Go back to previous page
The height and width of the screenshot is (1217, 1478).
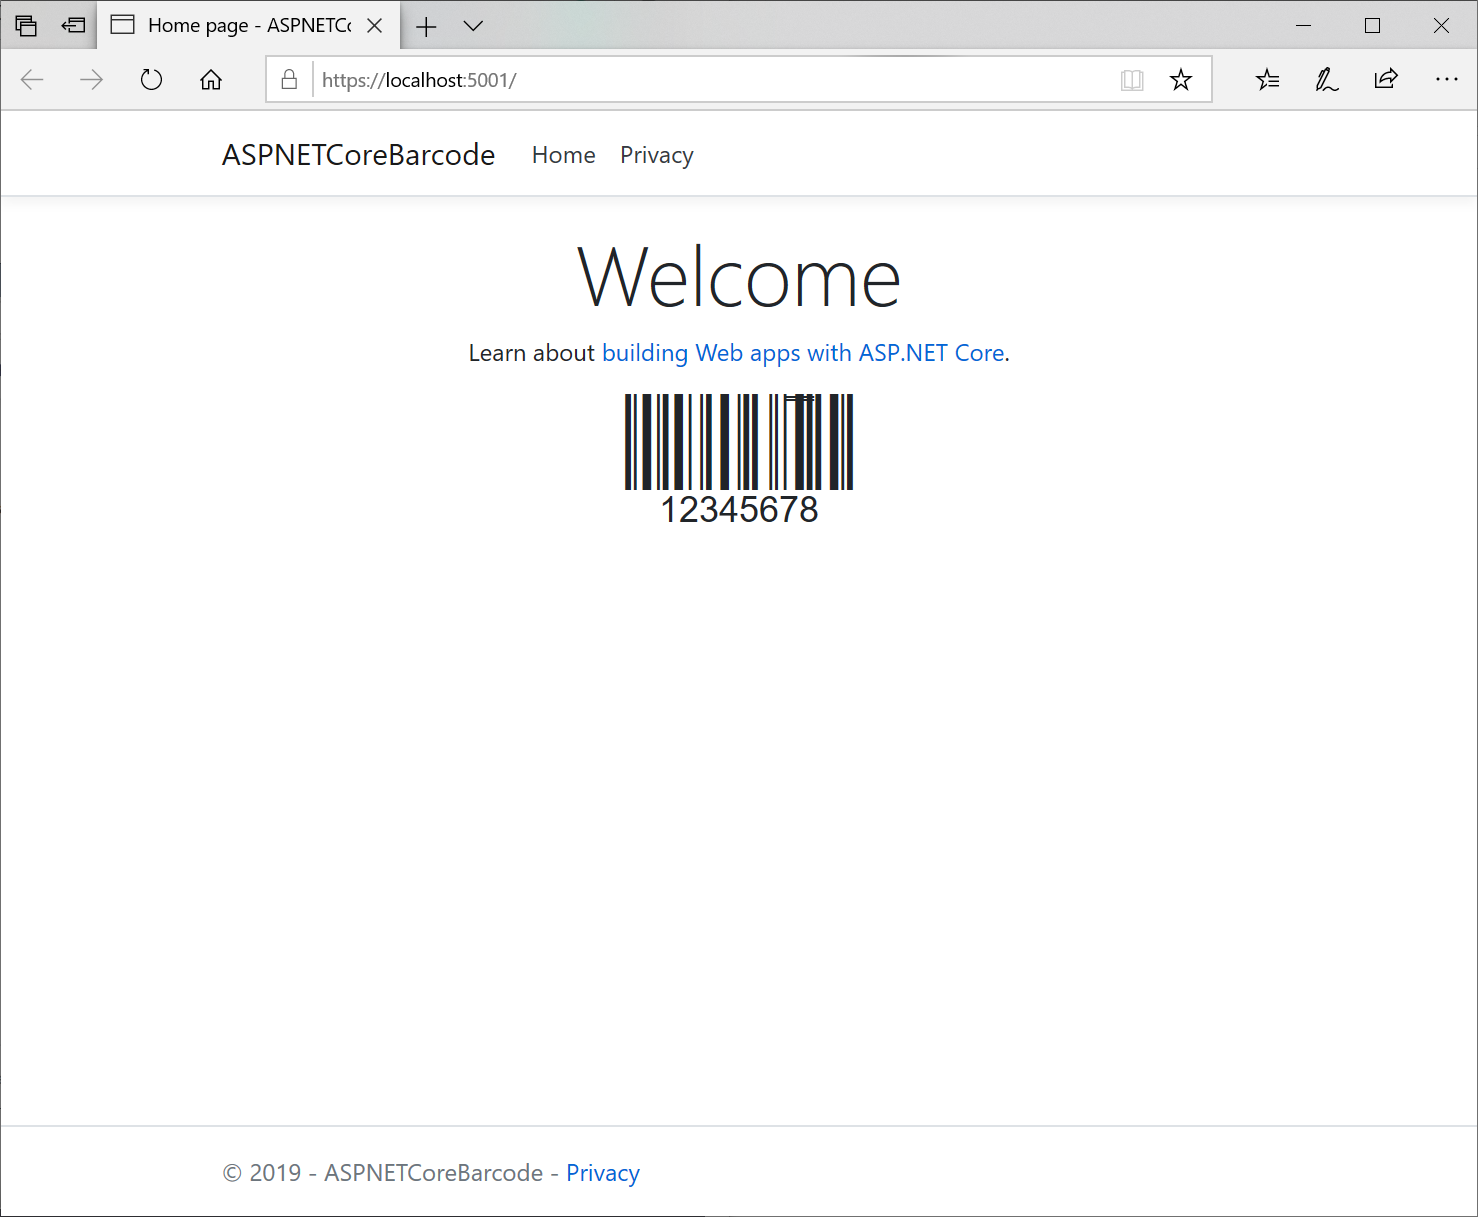pos(32,80)
